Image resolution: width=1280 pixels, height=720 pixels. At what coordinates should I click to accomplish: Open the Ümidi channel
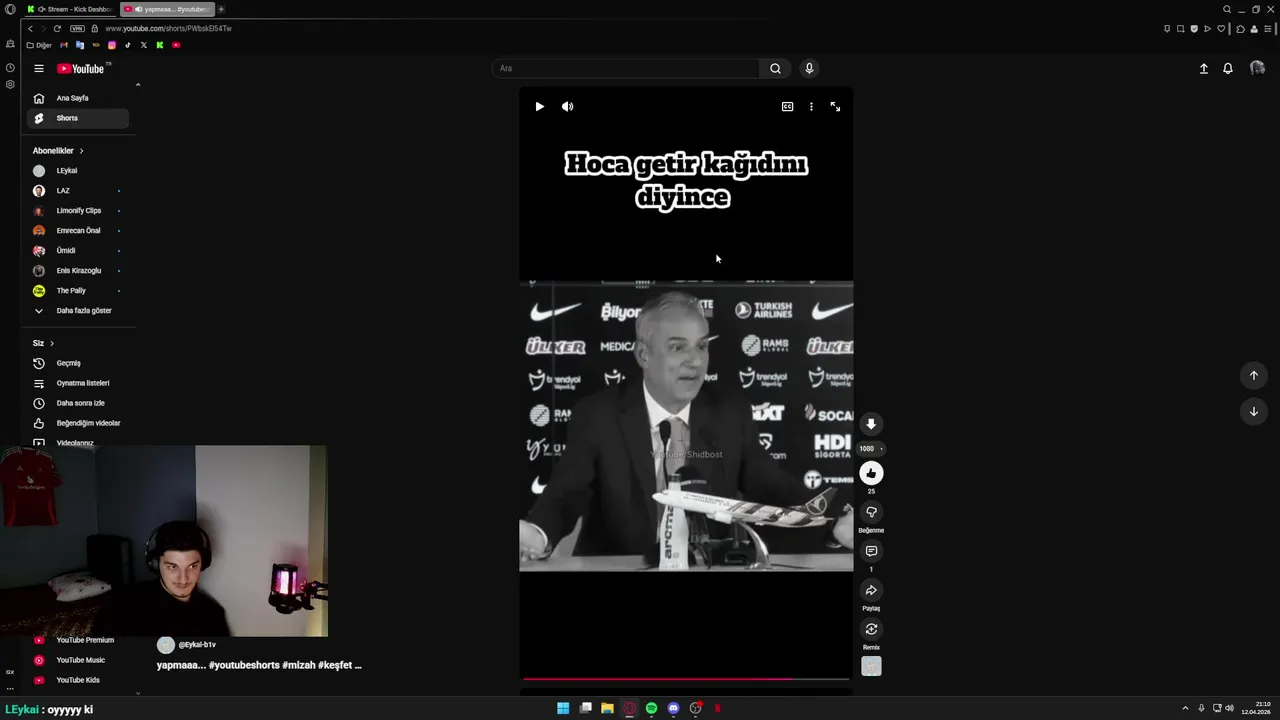(x=78, y=251)
